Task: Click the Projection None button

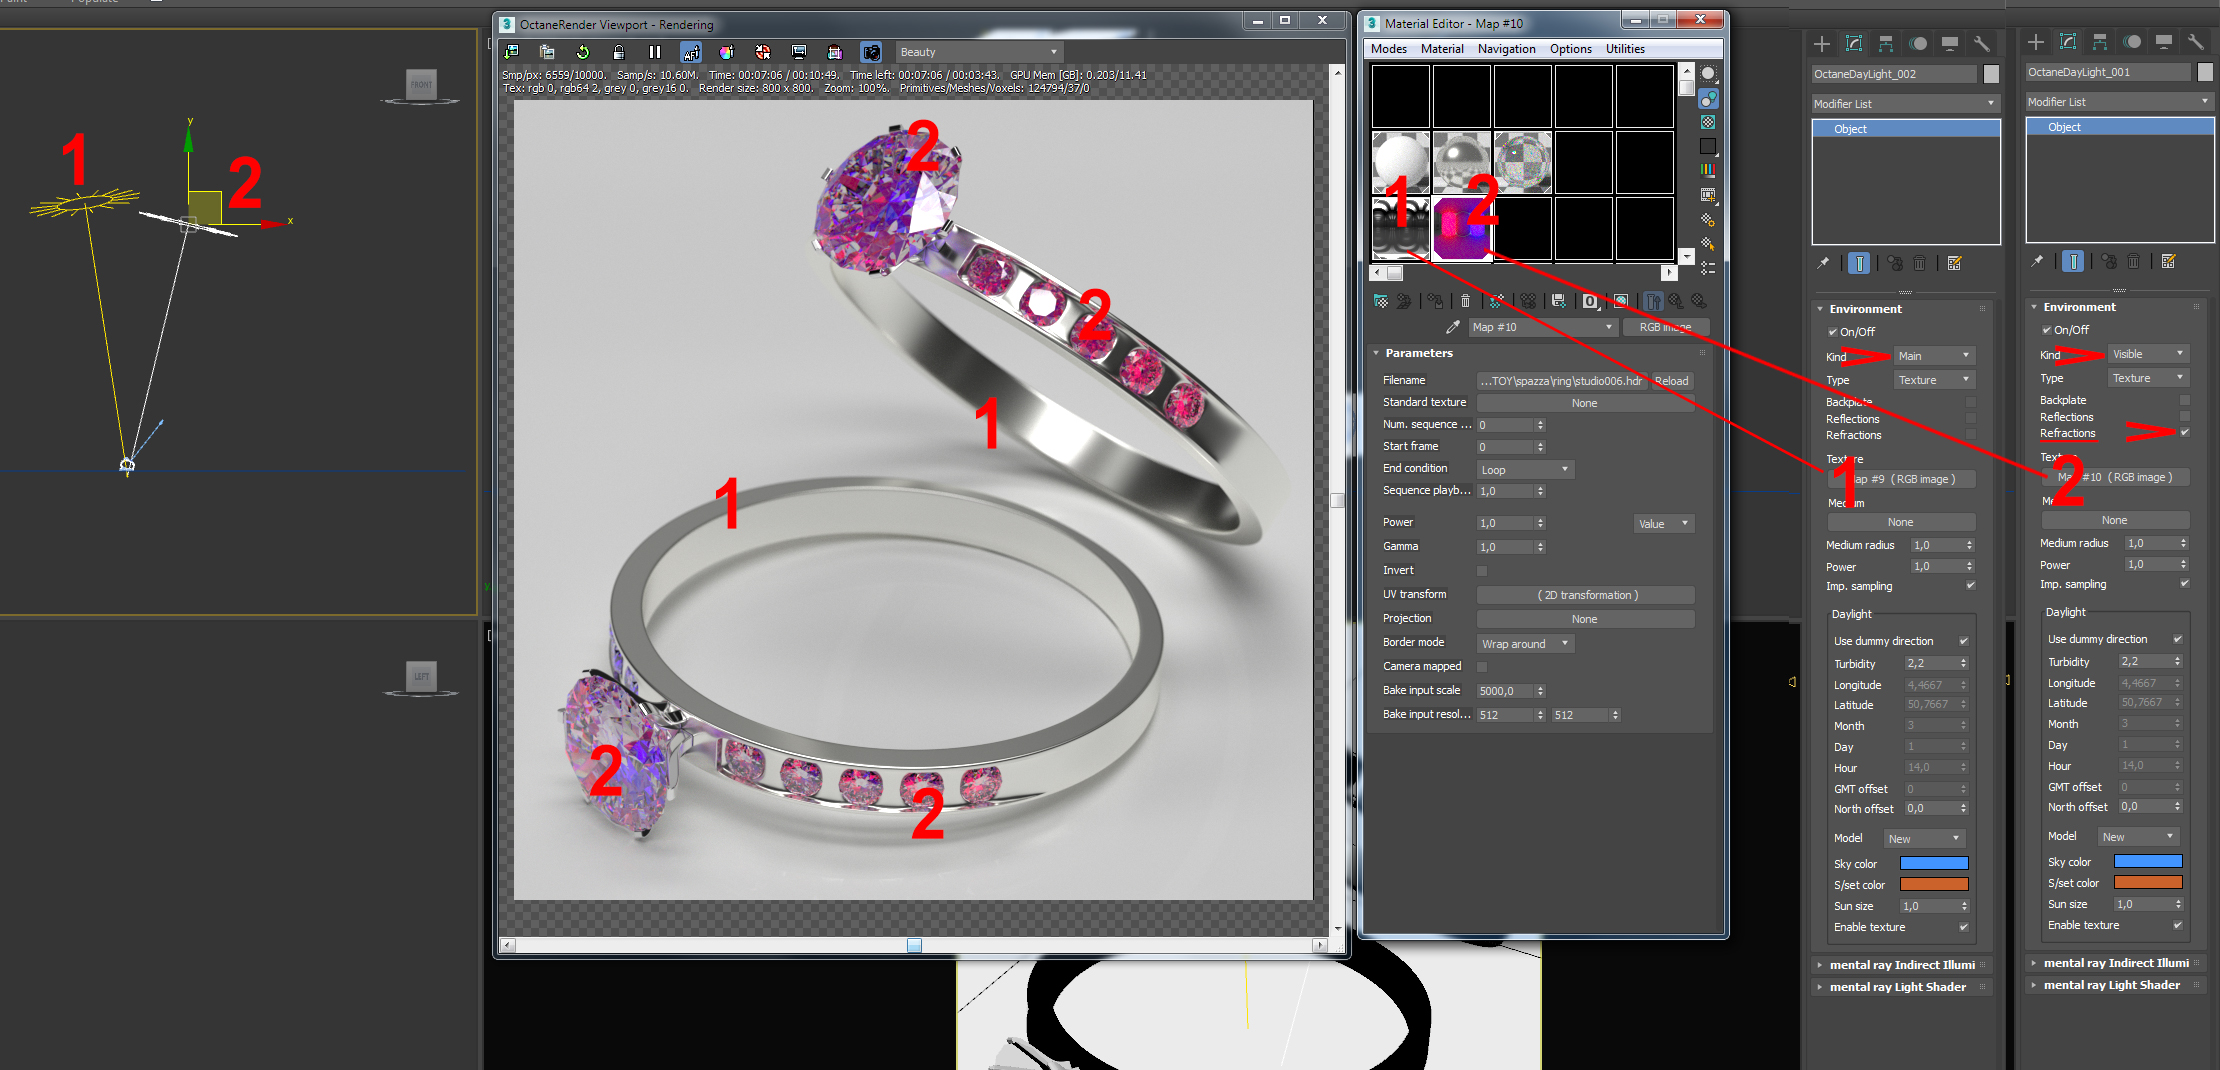Action: [x=1586, y=619]
